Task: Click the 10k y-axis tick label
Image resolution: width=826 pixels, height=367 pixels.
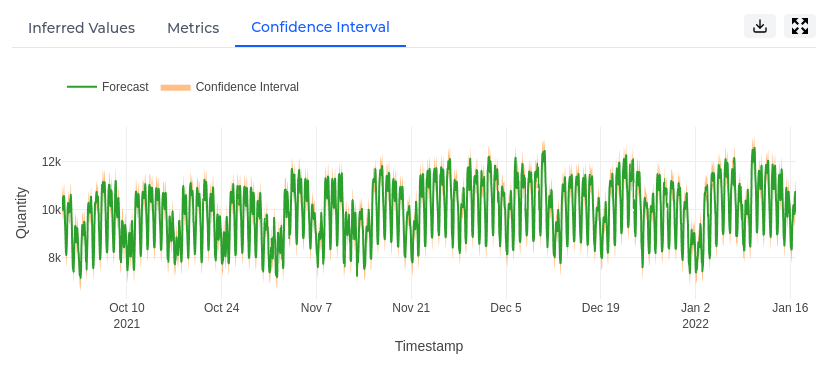Action: (51, 210)
